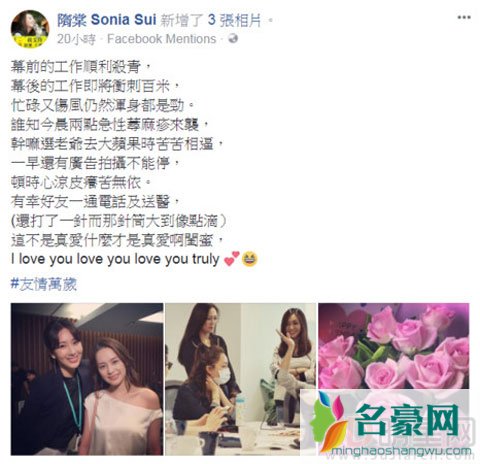Click the line about 急性蕁麻疹來襲
Screen dimensions: 480x464
click(x=108, y=125)
